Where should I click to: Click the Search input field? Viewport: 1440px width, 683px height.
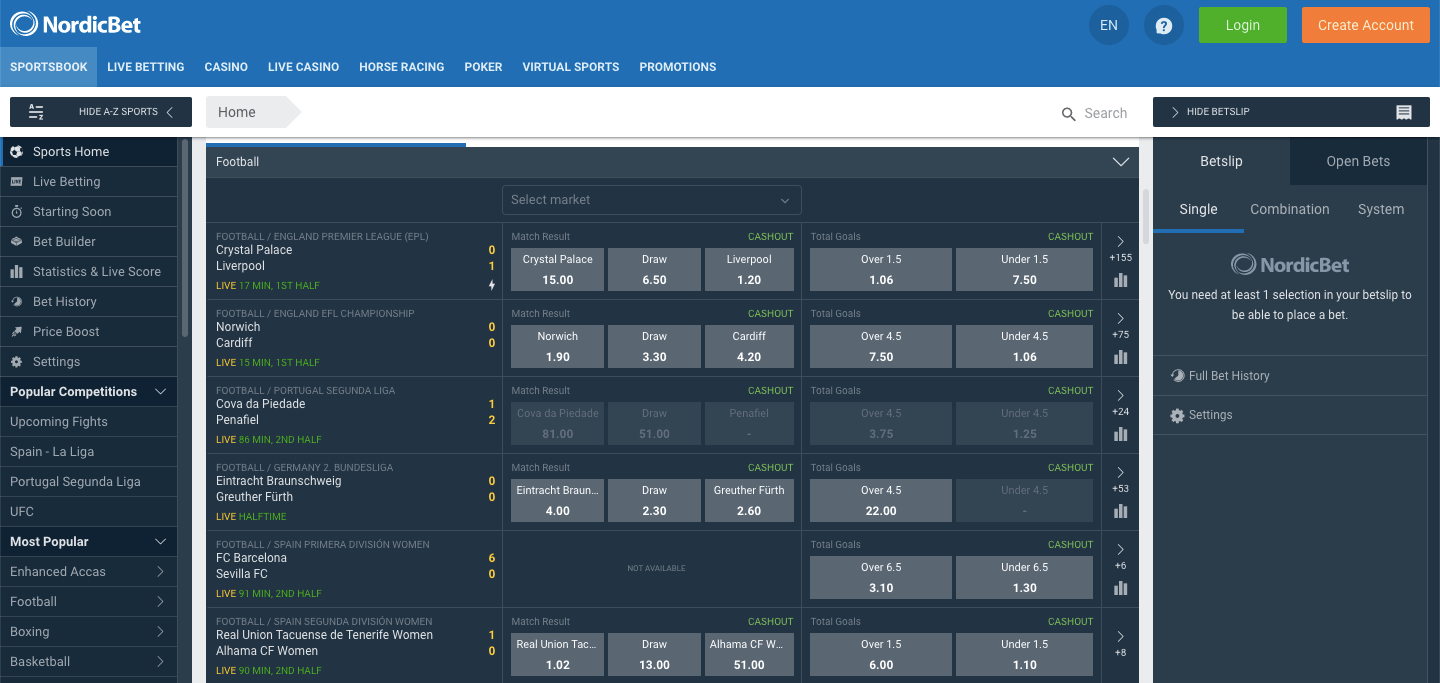click(1106, 114)
